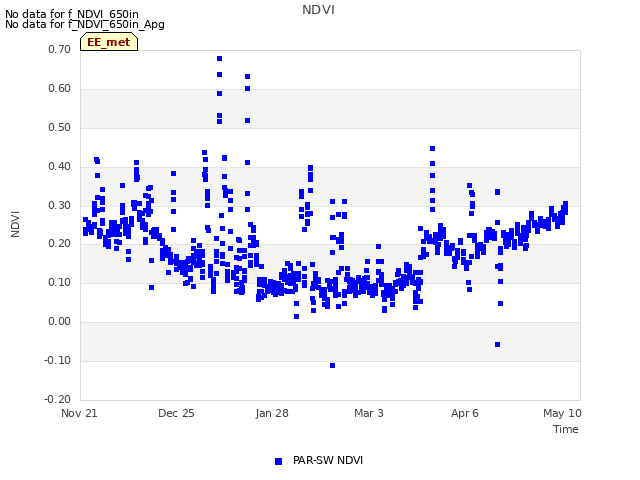Click the 0.20 y-axis tick label
Viewport: 640px width, 480px height.
pos(60,244)
